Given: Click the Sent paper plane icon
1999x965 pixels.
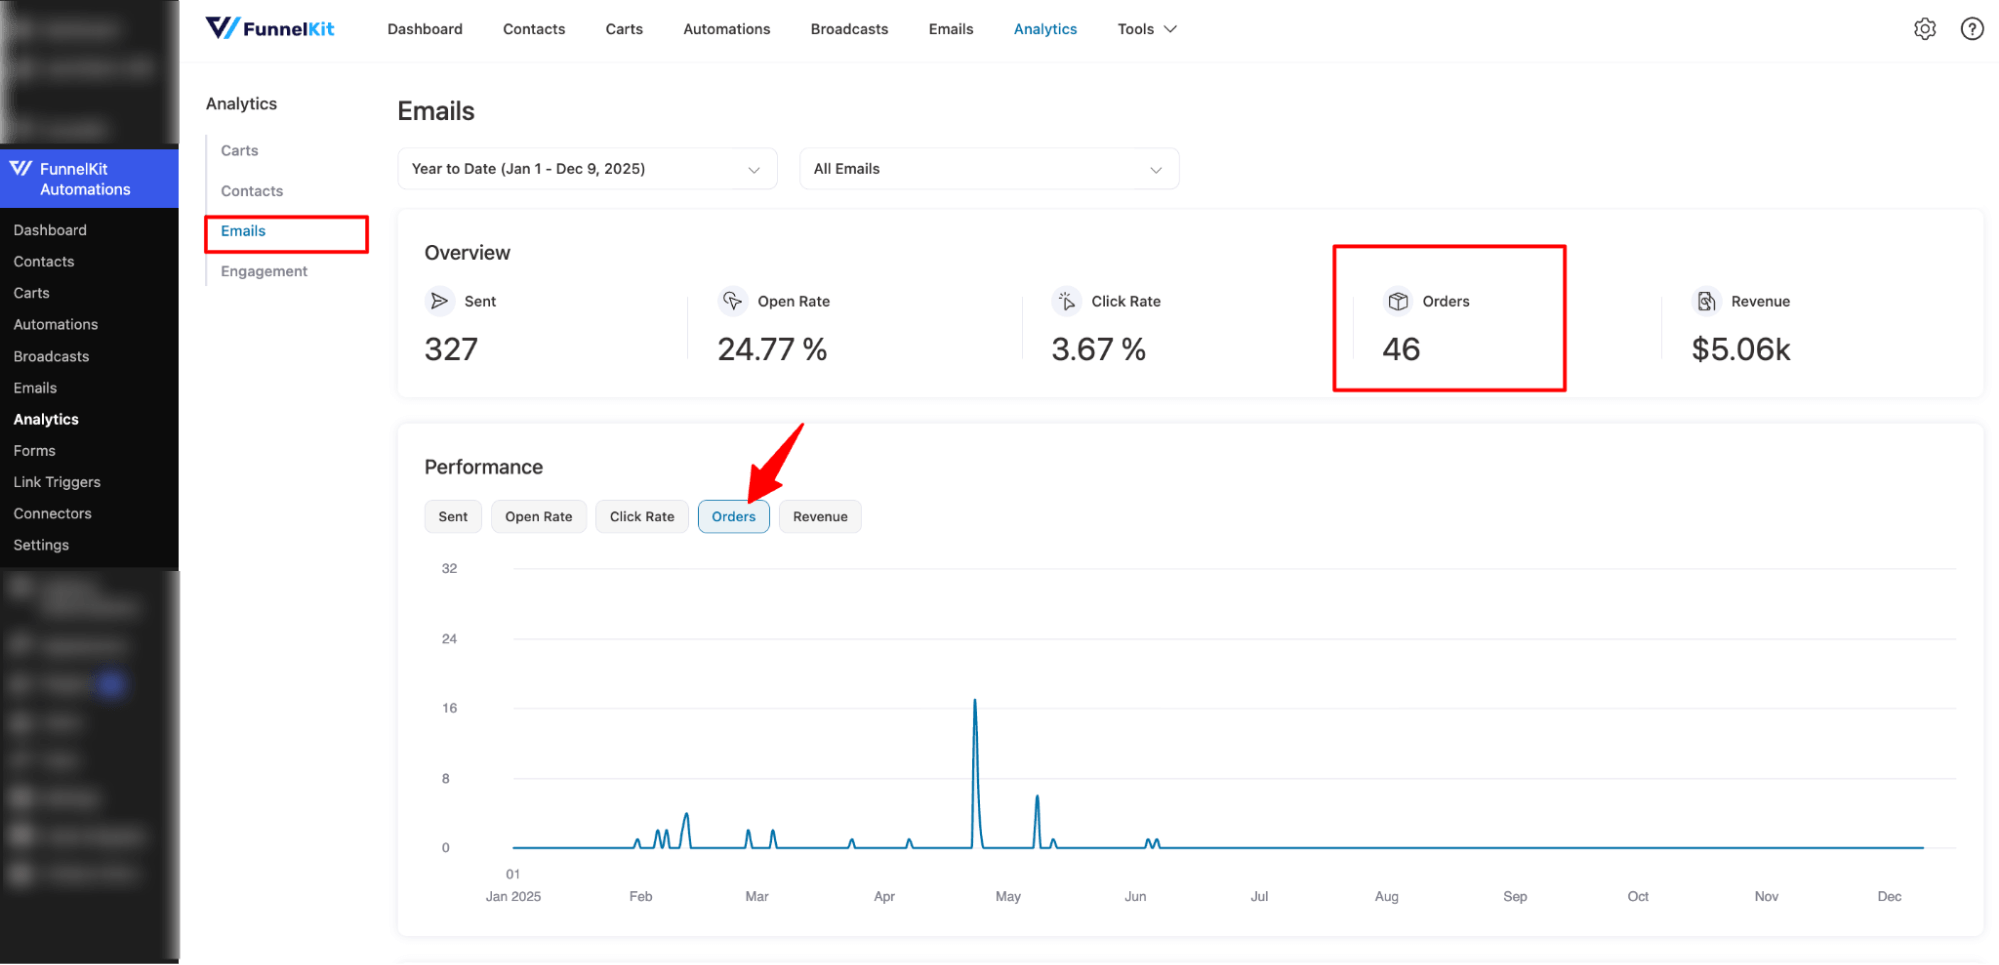Looking at the screenshot, I should click(439, 301).
